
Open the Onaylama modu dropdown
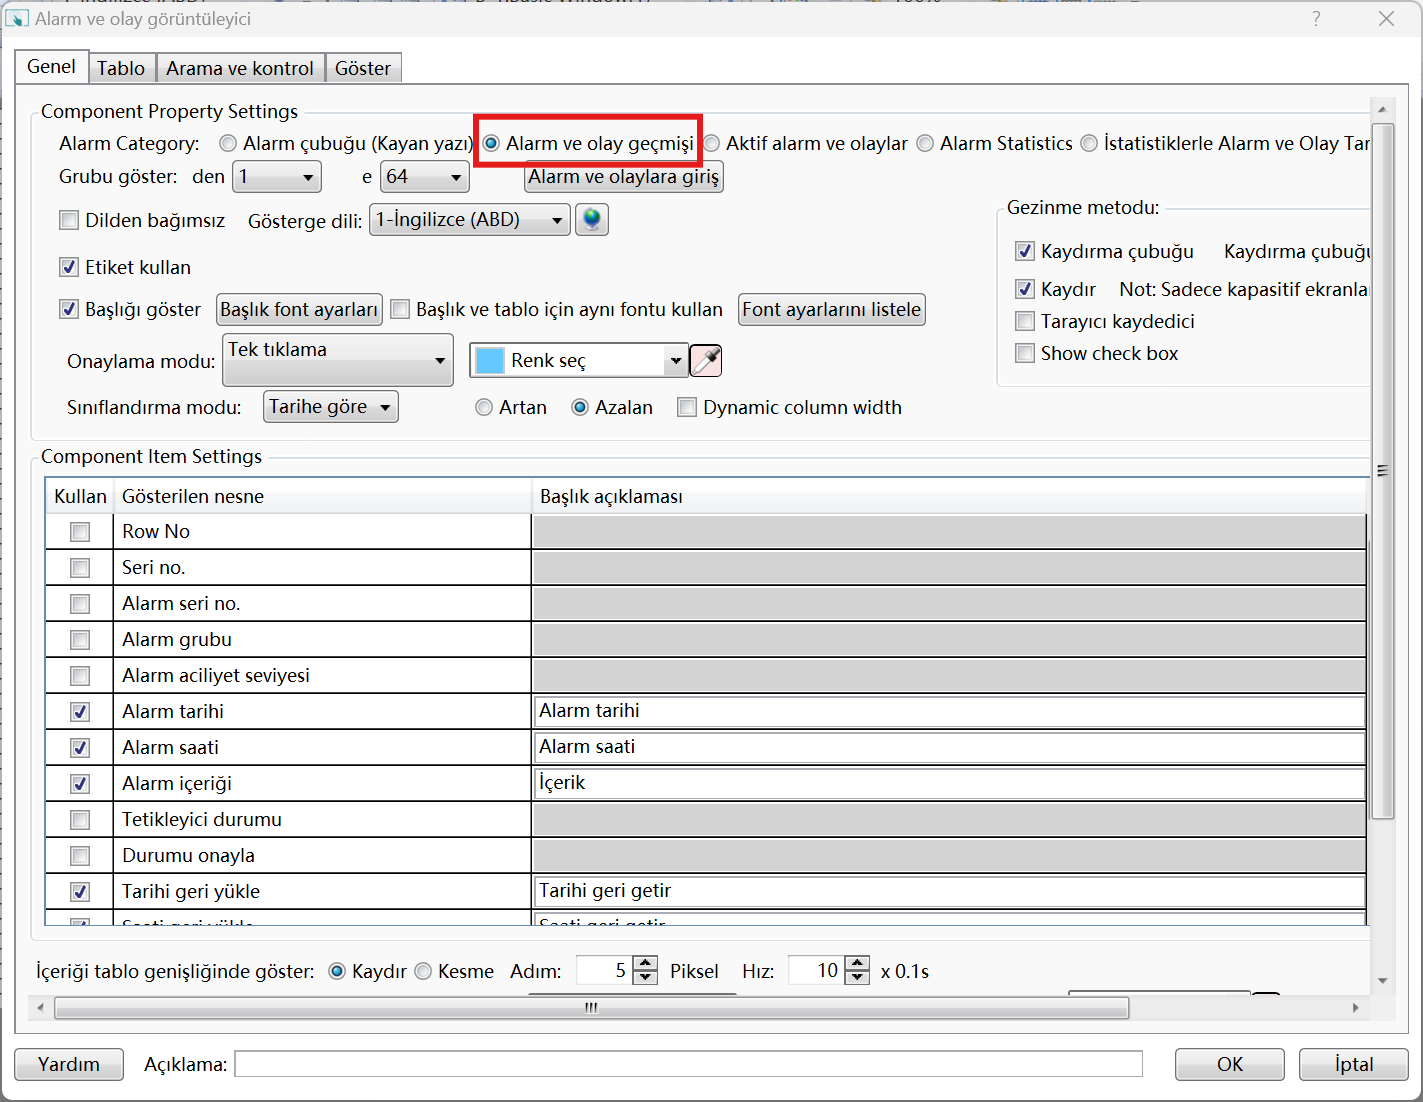click(338, 360)
